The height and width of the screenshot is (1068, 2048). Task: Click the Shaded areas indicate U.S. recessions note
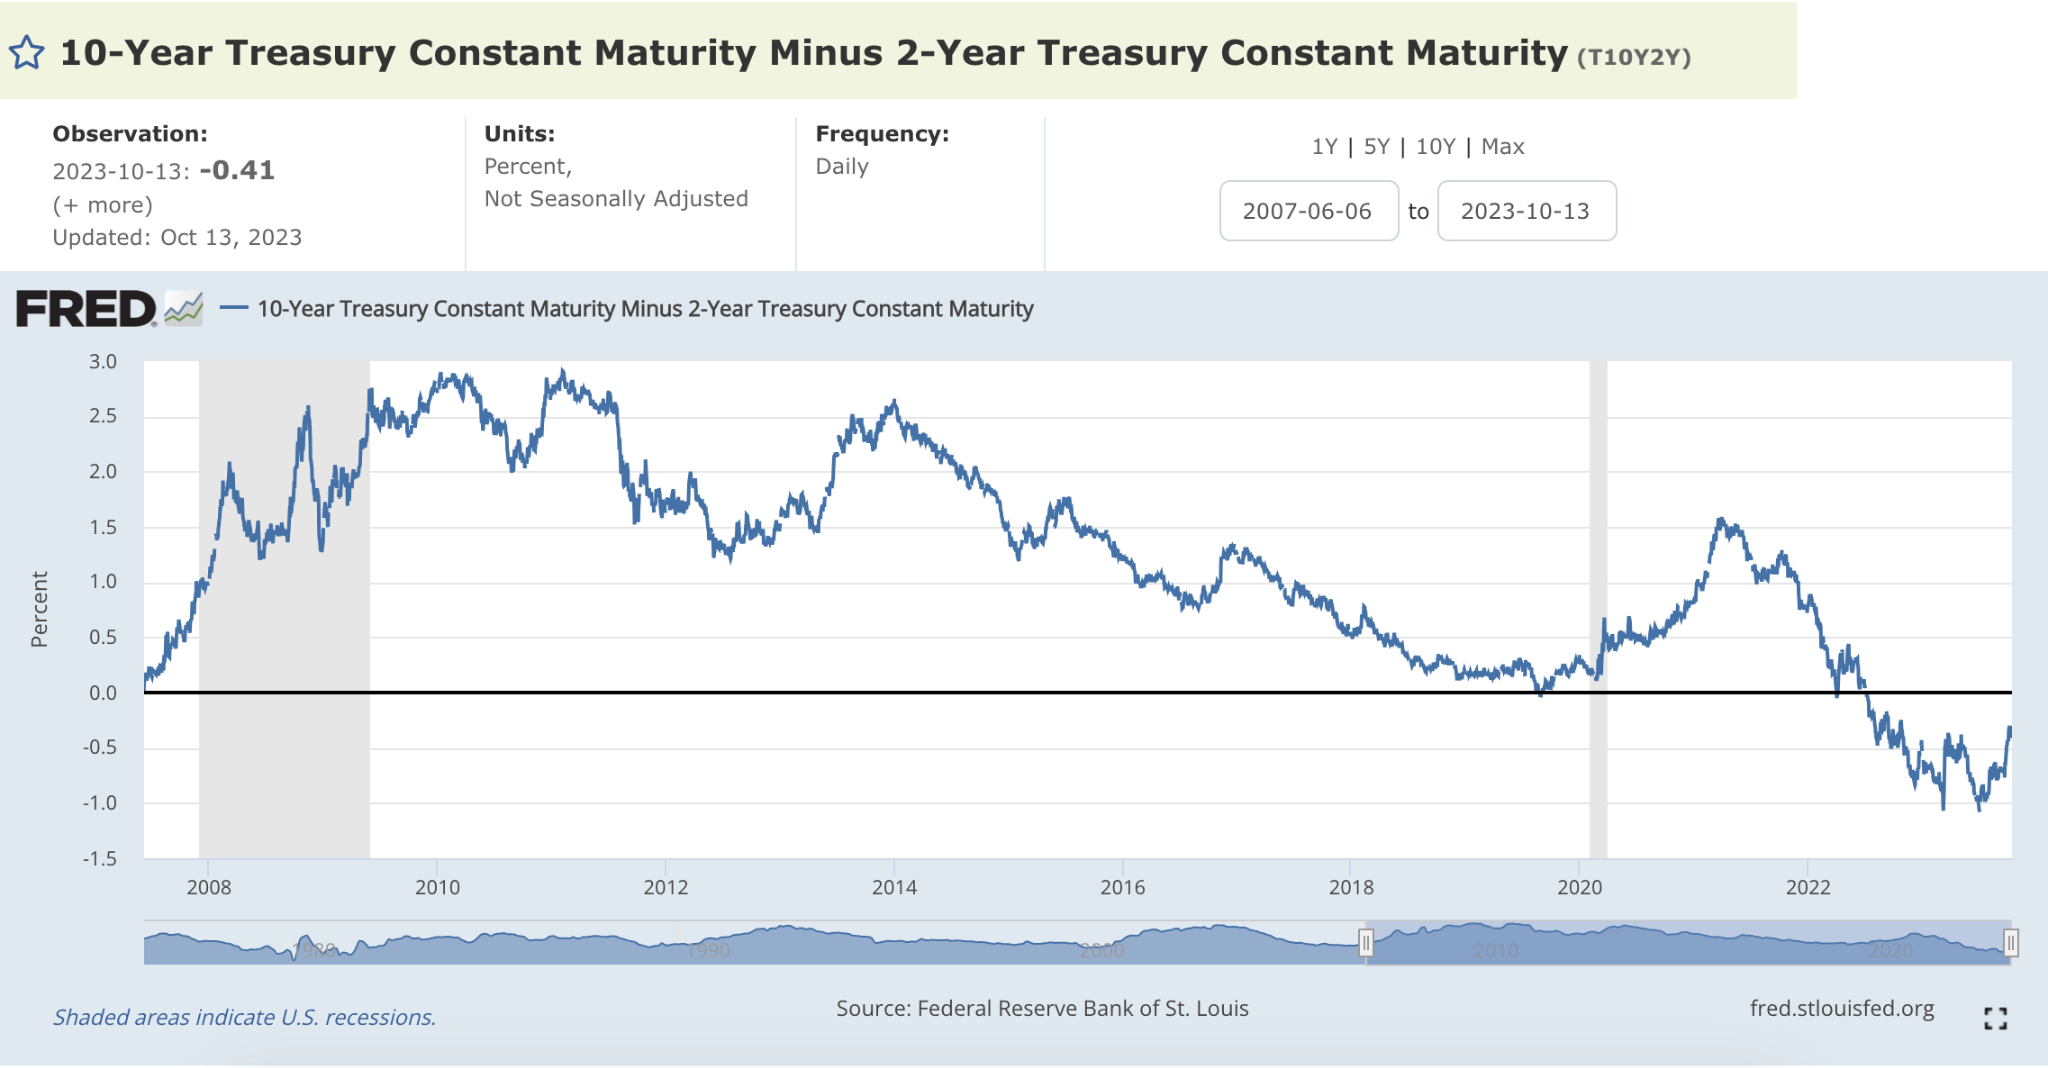[x=244, y=1017]
